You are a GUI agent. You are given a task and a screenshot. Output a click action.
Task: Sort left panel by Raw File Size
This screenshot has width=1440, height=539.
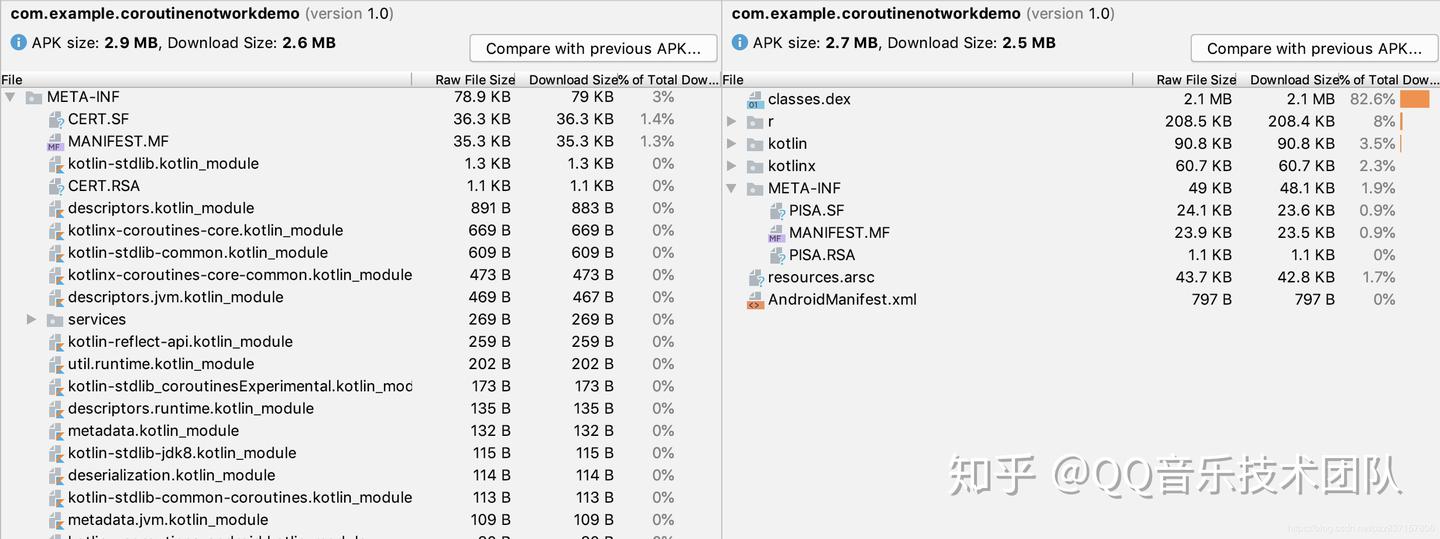point(474,80)
